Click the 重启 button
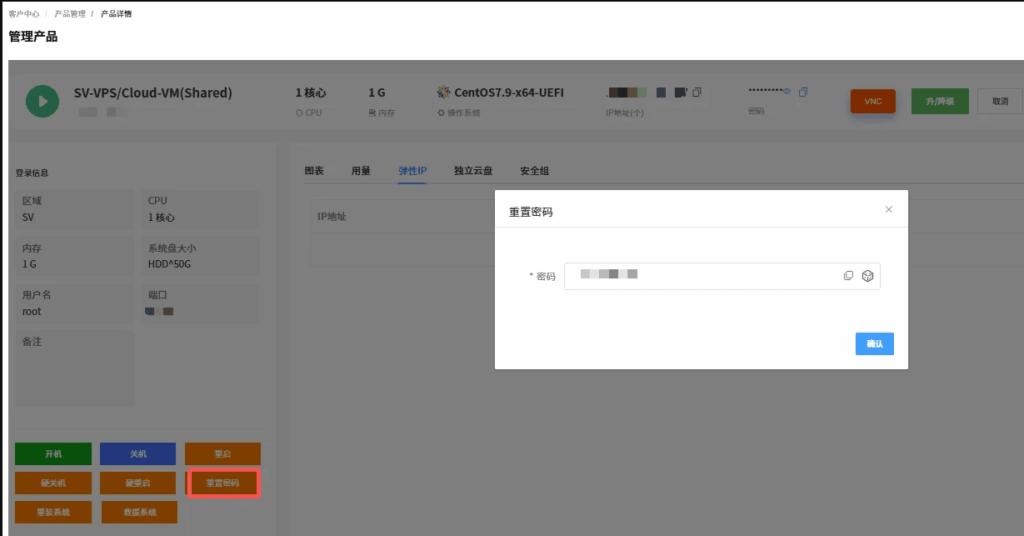The image size is (1024, 536). coord(223,454)
